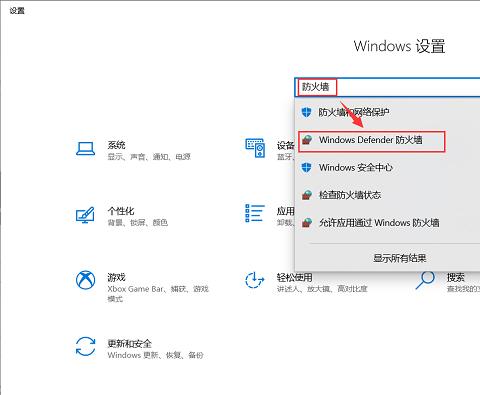Open the Ease of Access icon
Screen dimensions: 480x395
pos(255,280)
